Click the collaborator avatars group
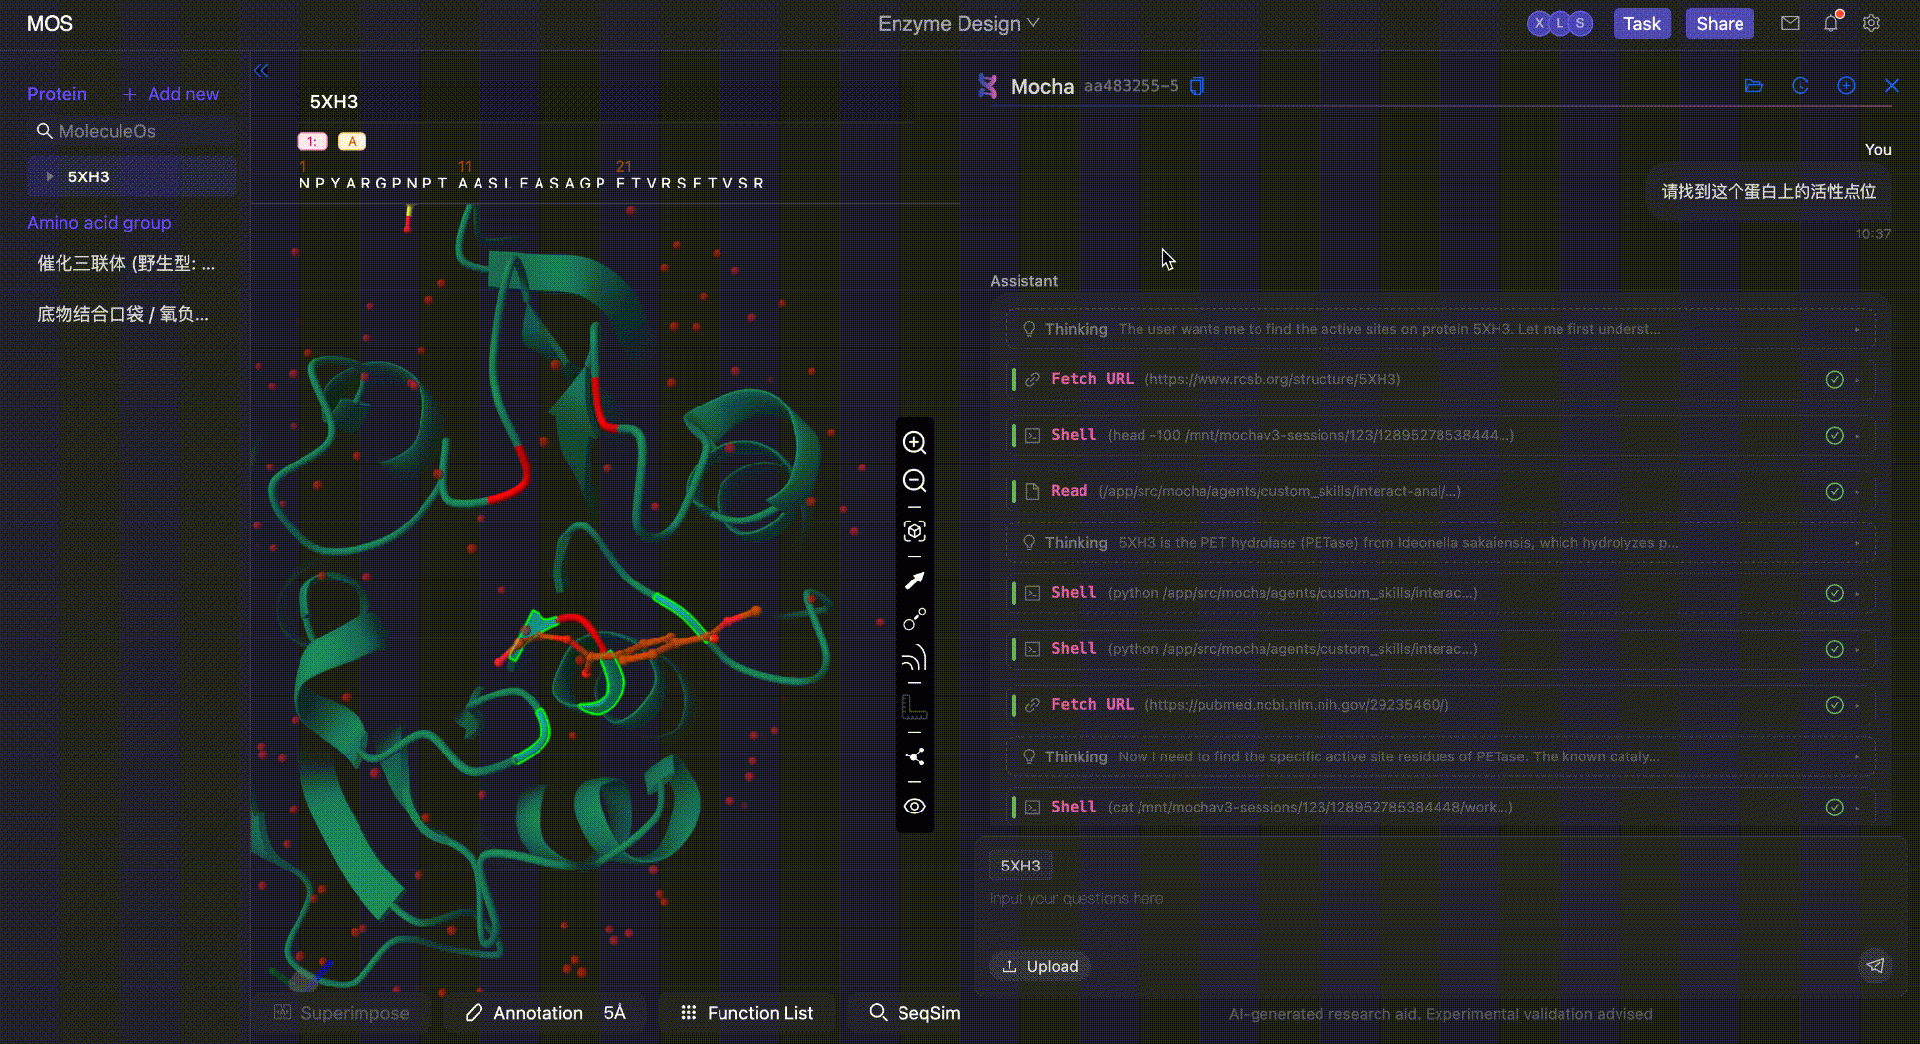The width and height of the screenshot is (1920, 1044). pyautogui.click(x=1560, y=23)
